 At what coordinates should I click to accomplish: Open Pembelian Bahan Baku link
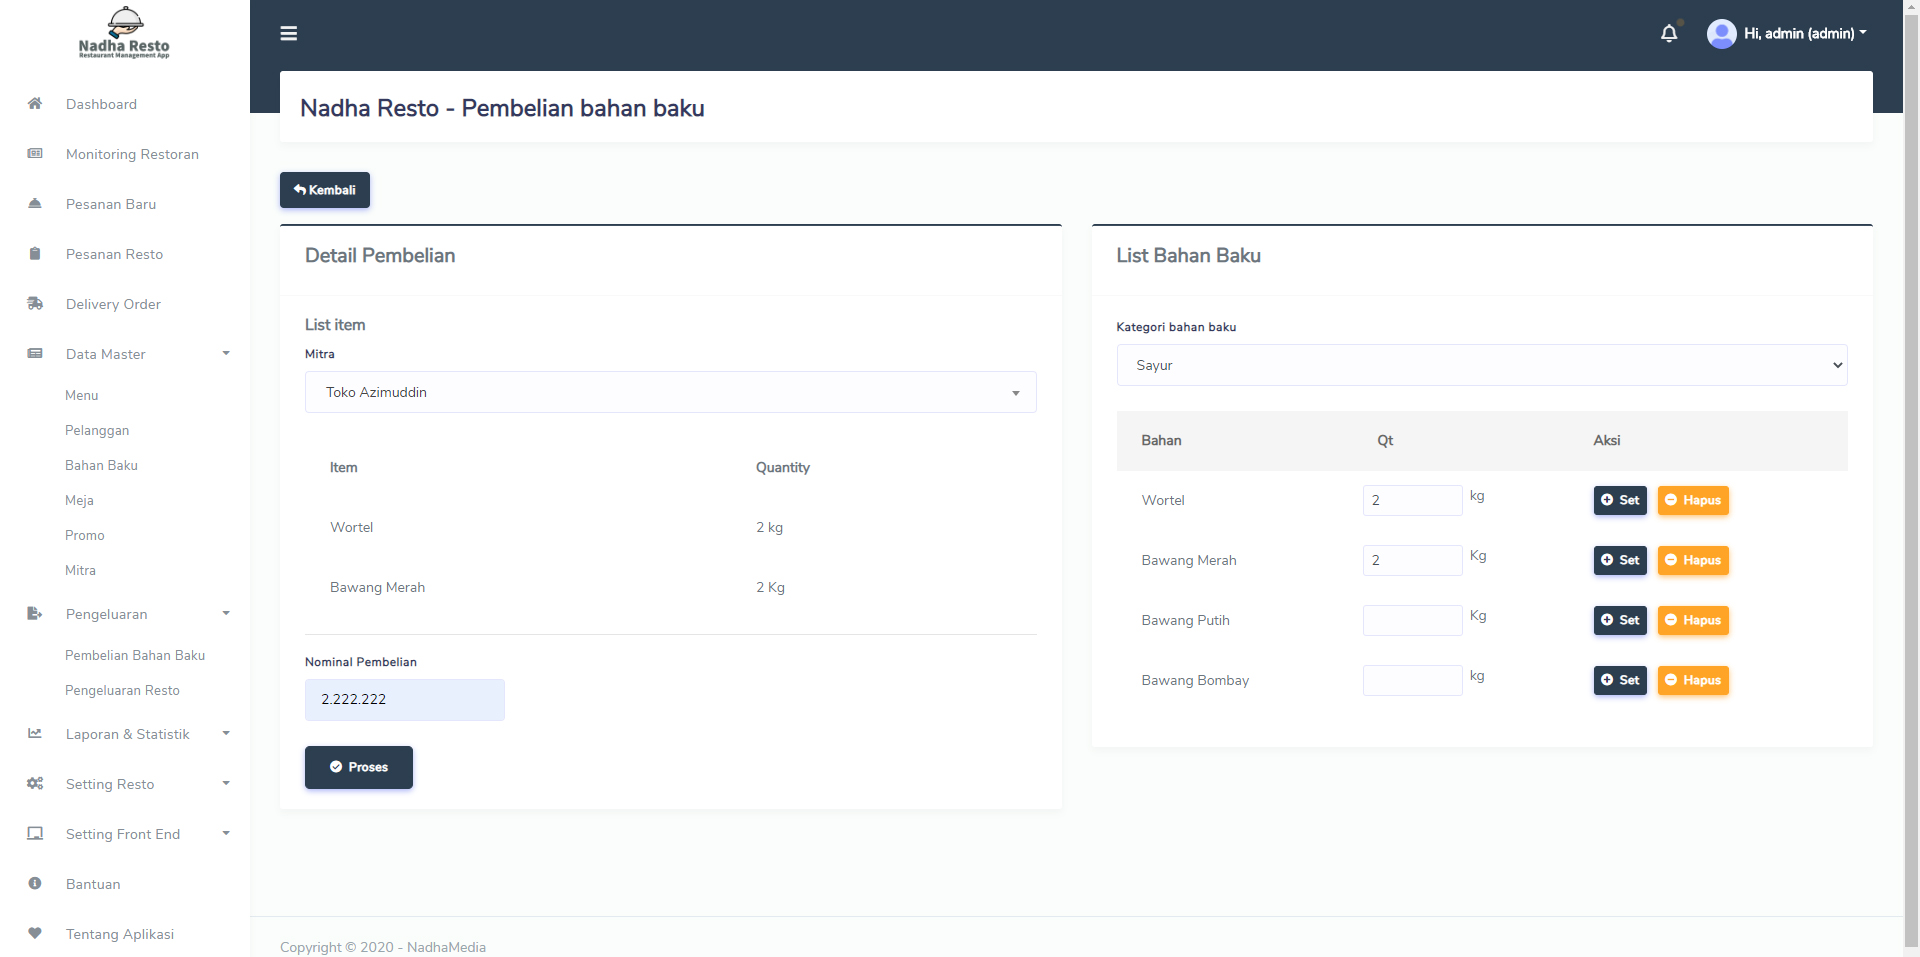click(x=135, y=656)
